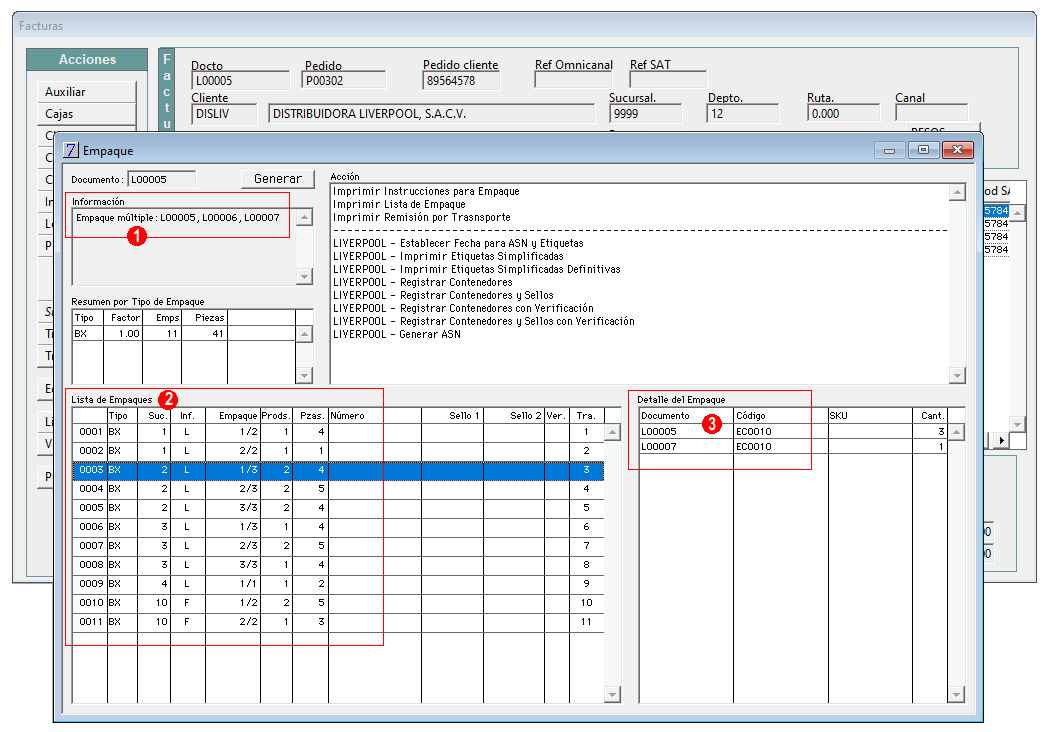The height and width of the screenshot is (732, 1047).
Task: Select Imprimir Remisión por Trasnsporte action
Action: point(421,217)
